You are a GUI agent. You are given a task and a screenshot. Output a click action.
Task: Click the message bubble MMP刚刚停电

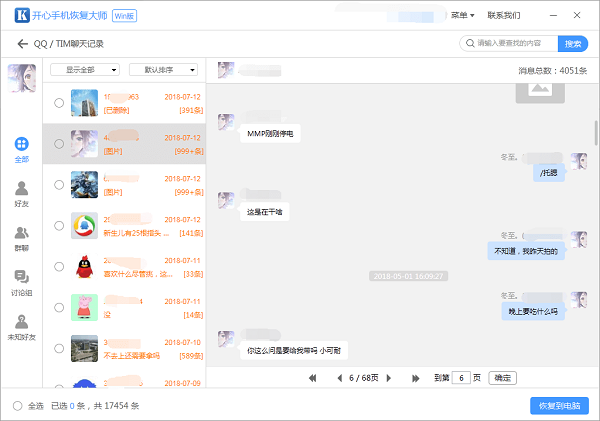point(270,134)
